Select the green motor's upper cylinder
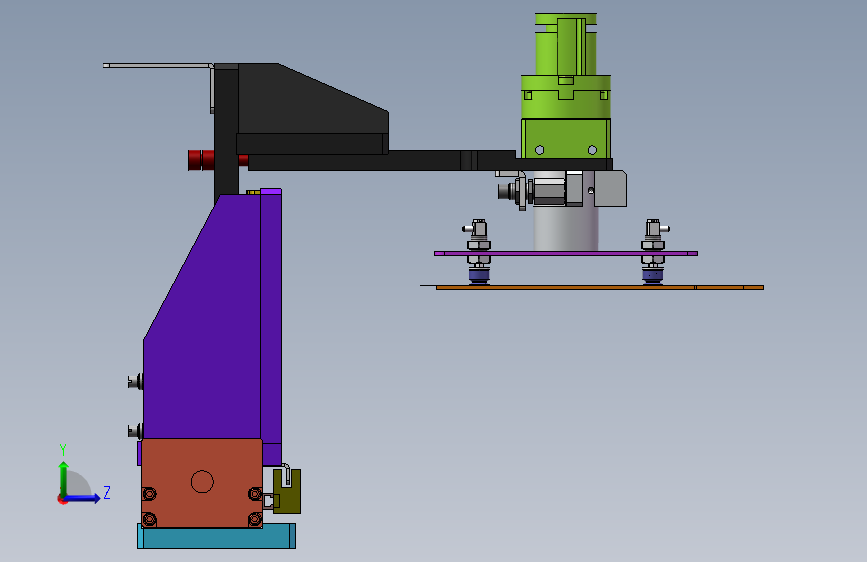The height and width of the screenshot is (562, 867). [565, 44]
